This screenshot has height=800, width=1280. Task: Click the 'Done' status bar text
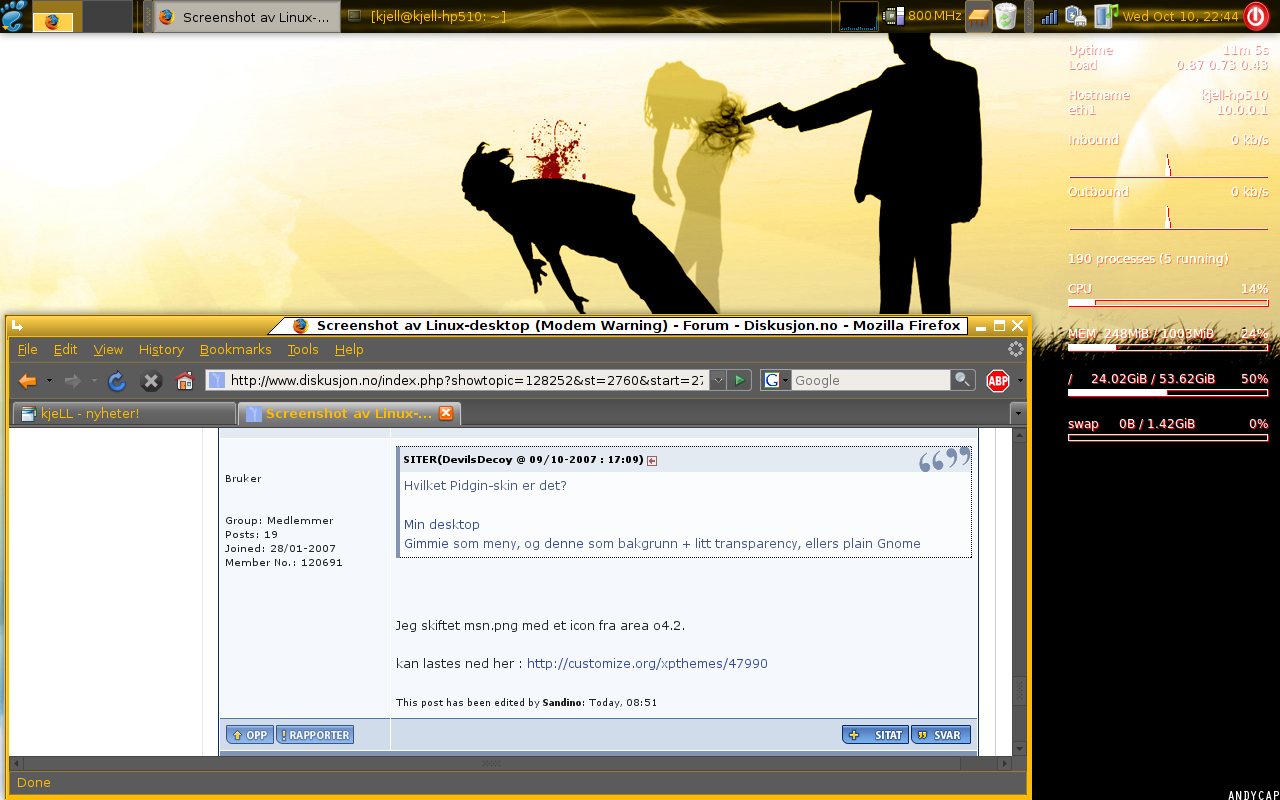pyautogui.click(x=34, y=783)
